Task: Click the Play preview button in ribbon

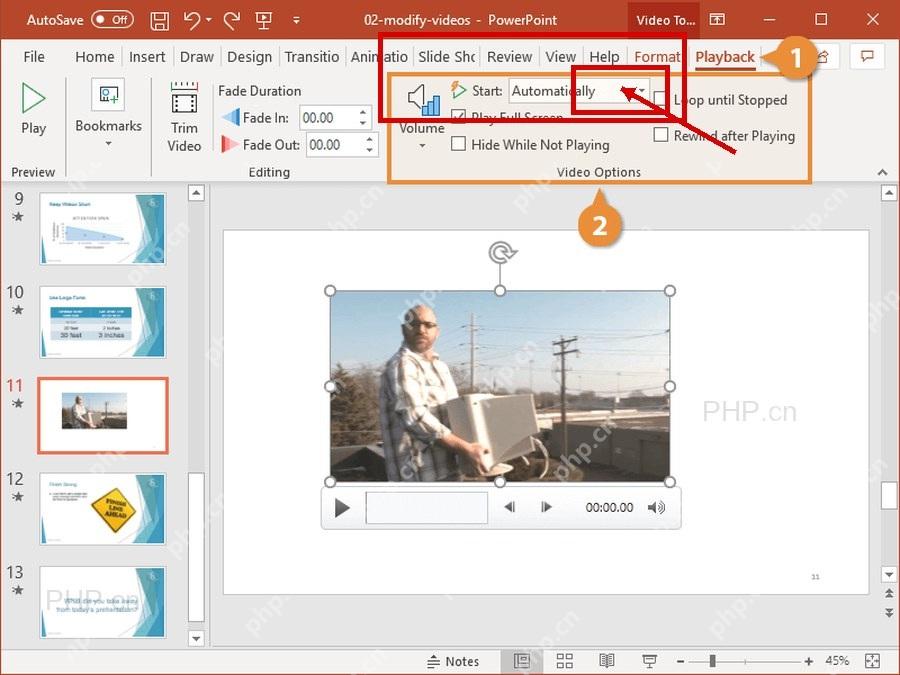Action: click(33, 109)
